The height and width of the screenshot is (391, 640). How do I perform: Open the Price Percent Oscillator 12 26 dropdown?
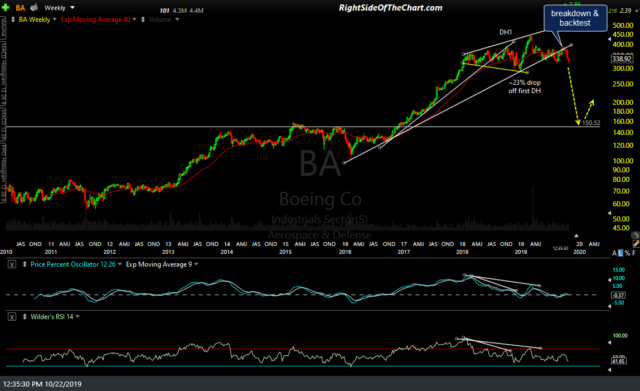tap(120, 264)
